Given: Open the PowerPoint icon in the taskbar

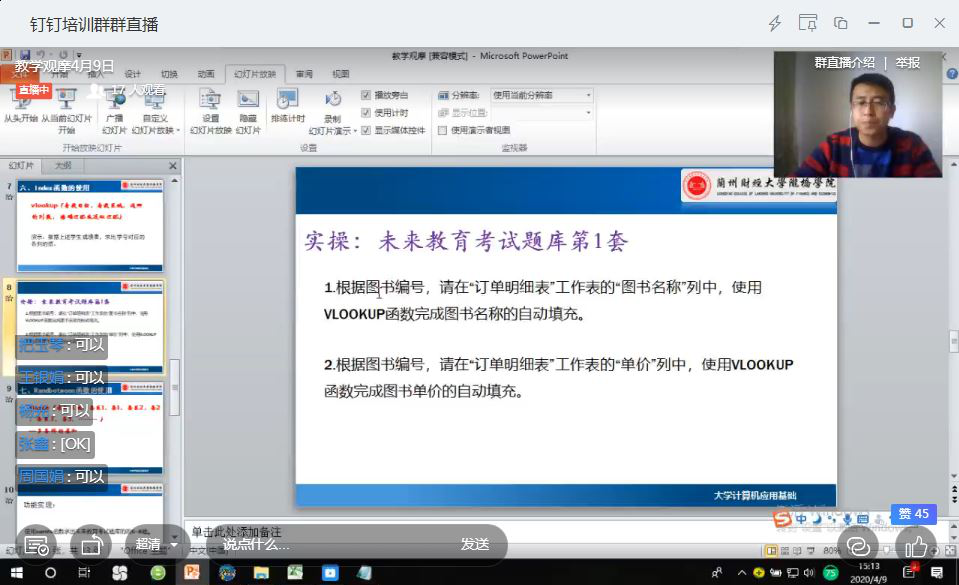Looking at the screenshot, I should [x=190, y=573].
